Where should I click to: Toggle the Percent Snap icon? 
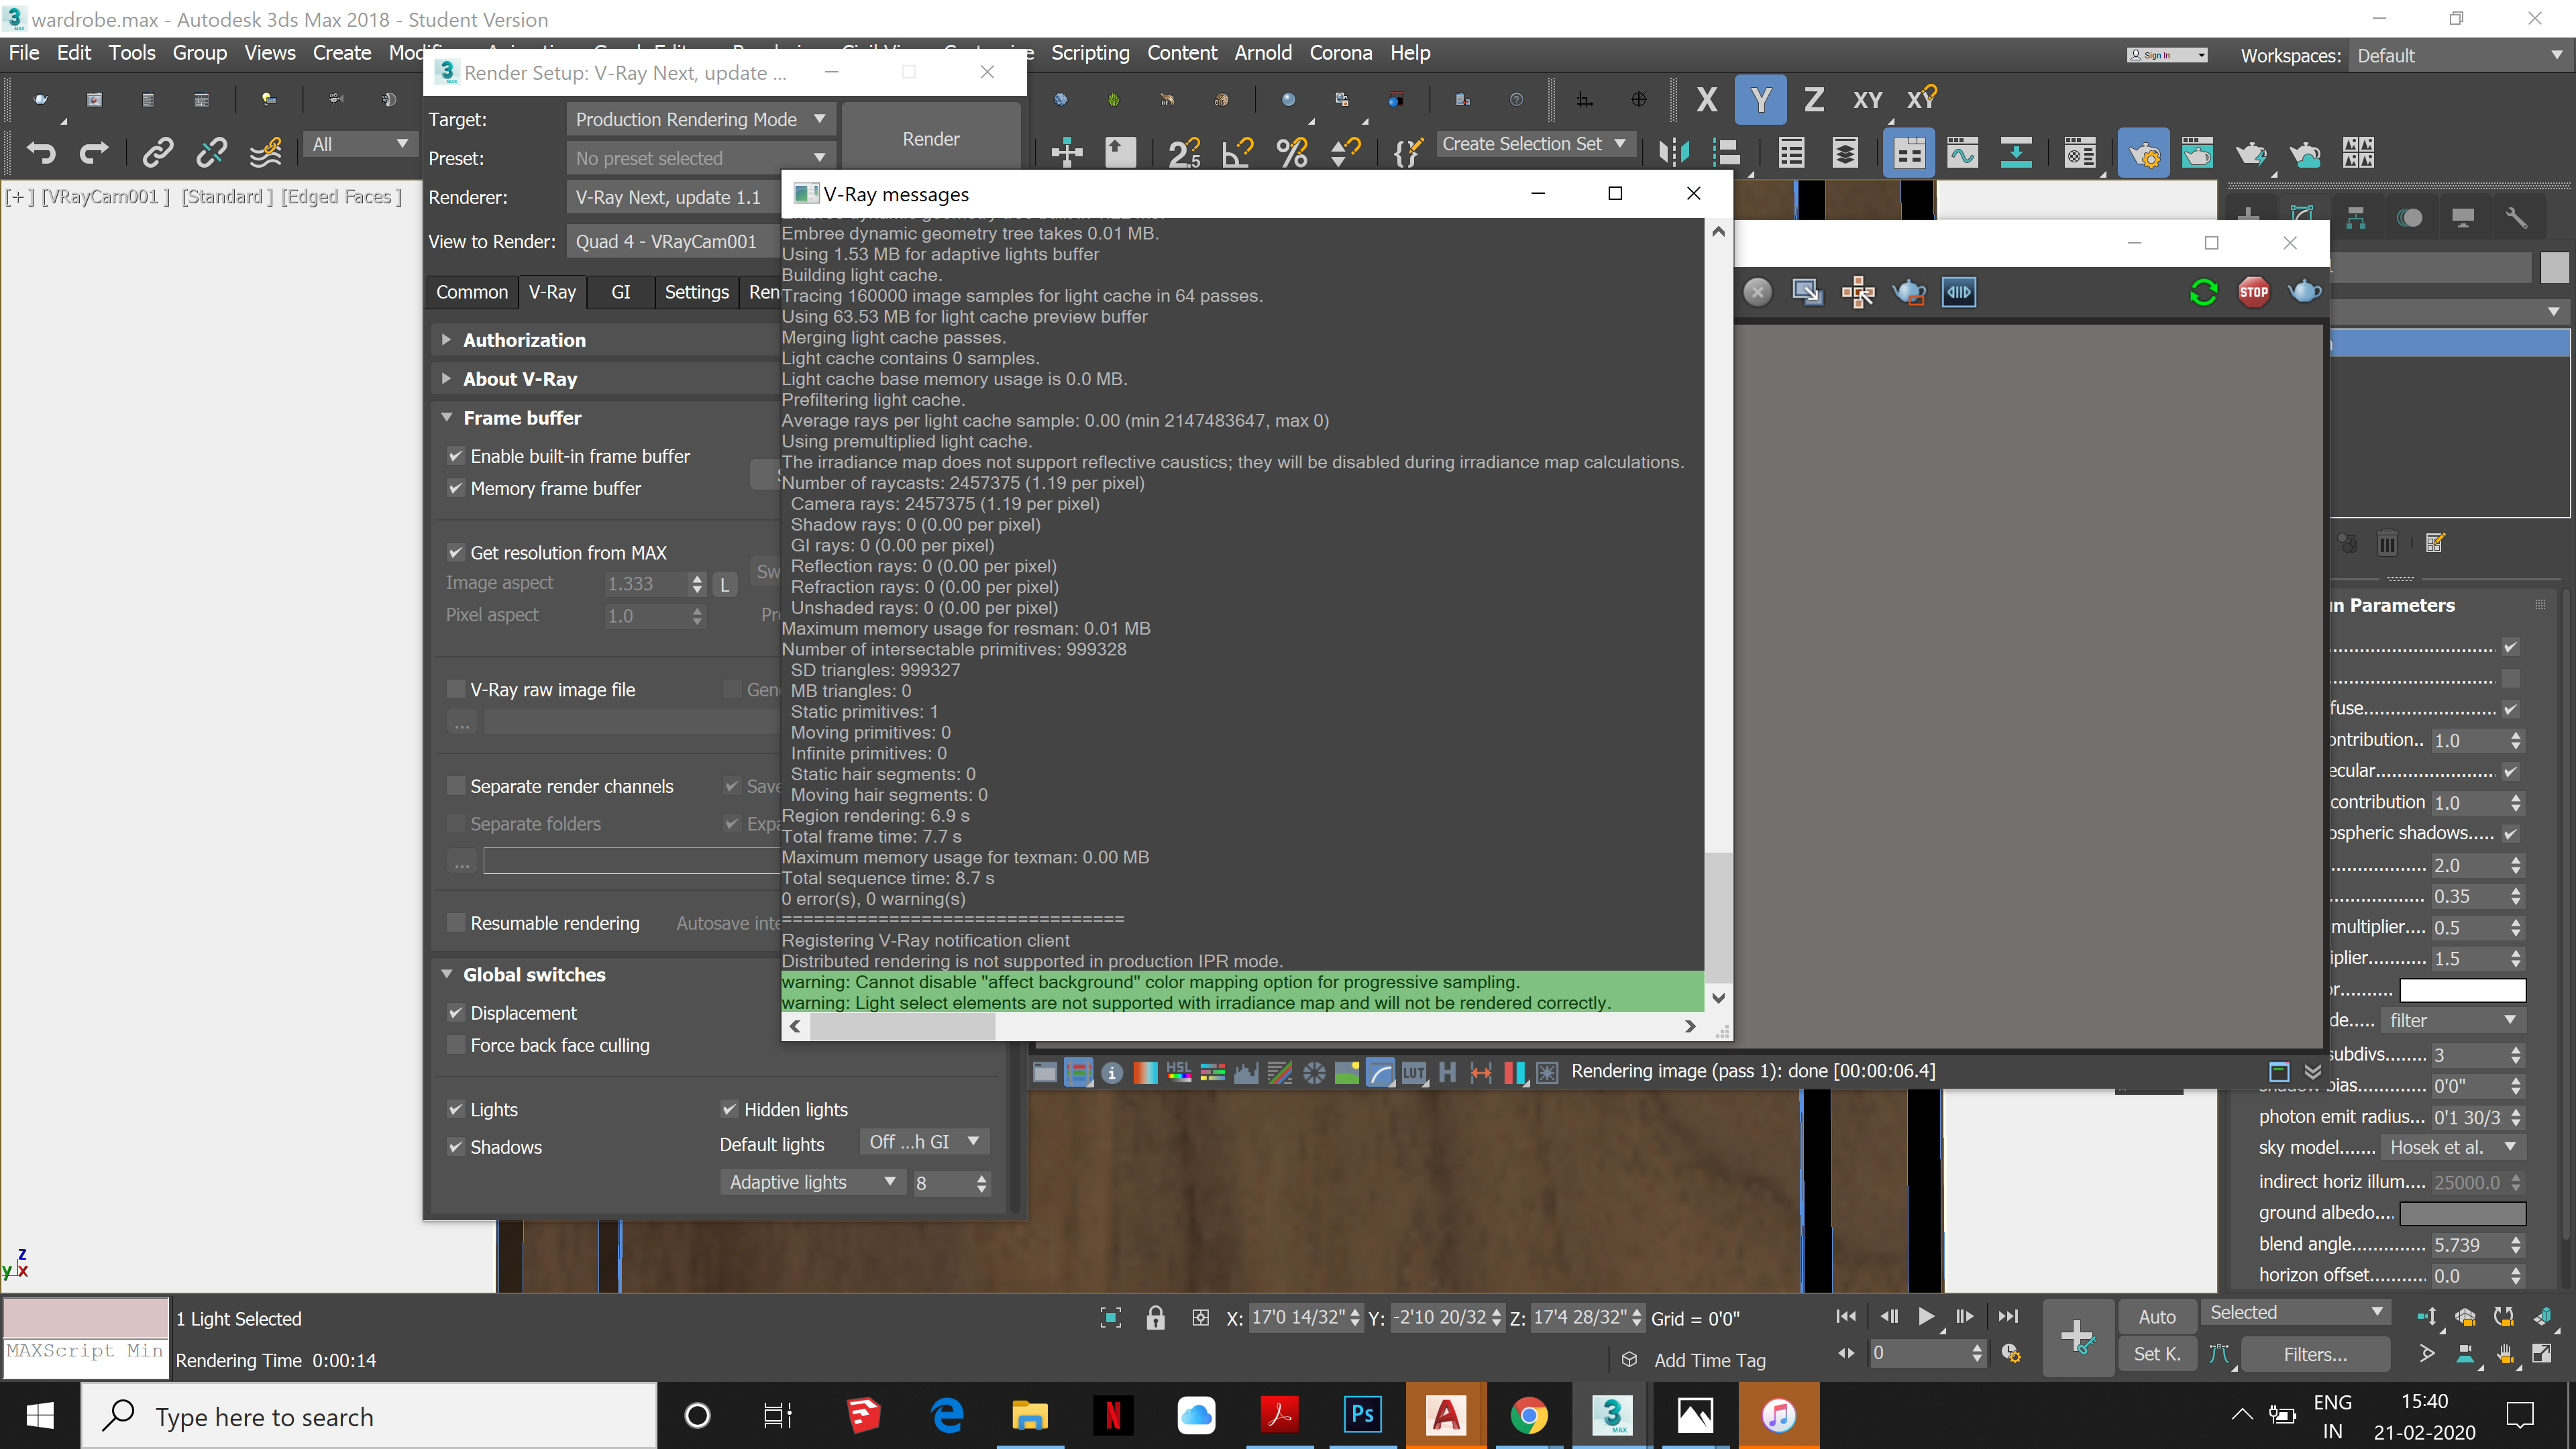coord(1292,152)
